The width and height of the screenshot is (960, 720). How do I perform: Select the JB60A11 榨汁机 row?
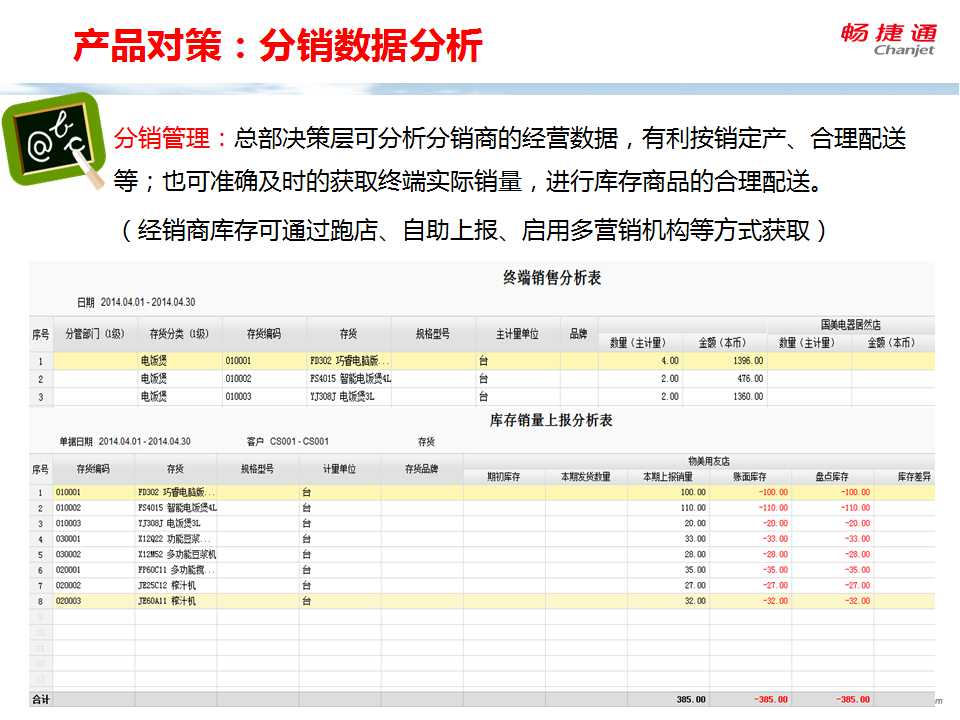[x=168, y=601]
